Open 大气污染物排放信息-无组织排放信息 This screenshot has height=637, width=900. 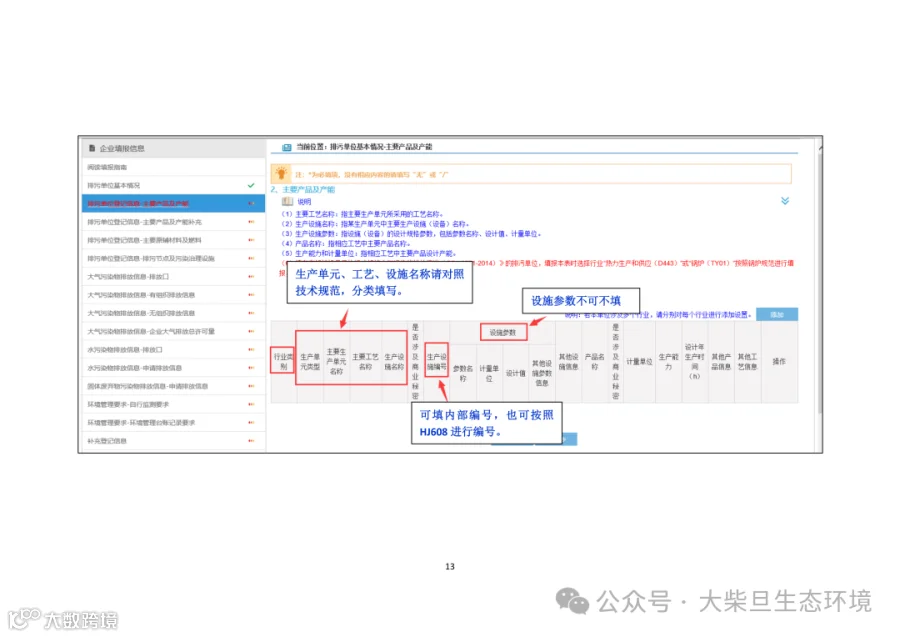[x=174, y=313]
